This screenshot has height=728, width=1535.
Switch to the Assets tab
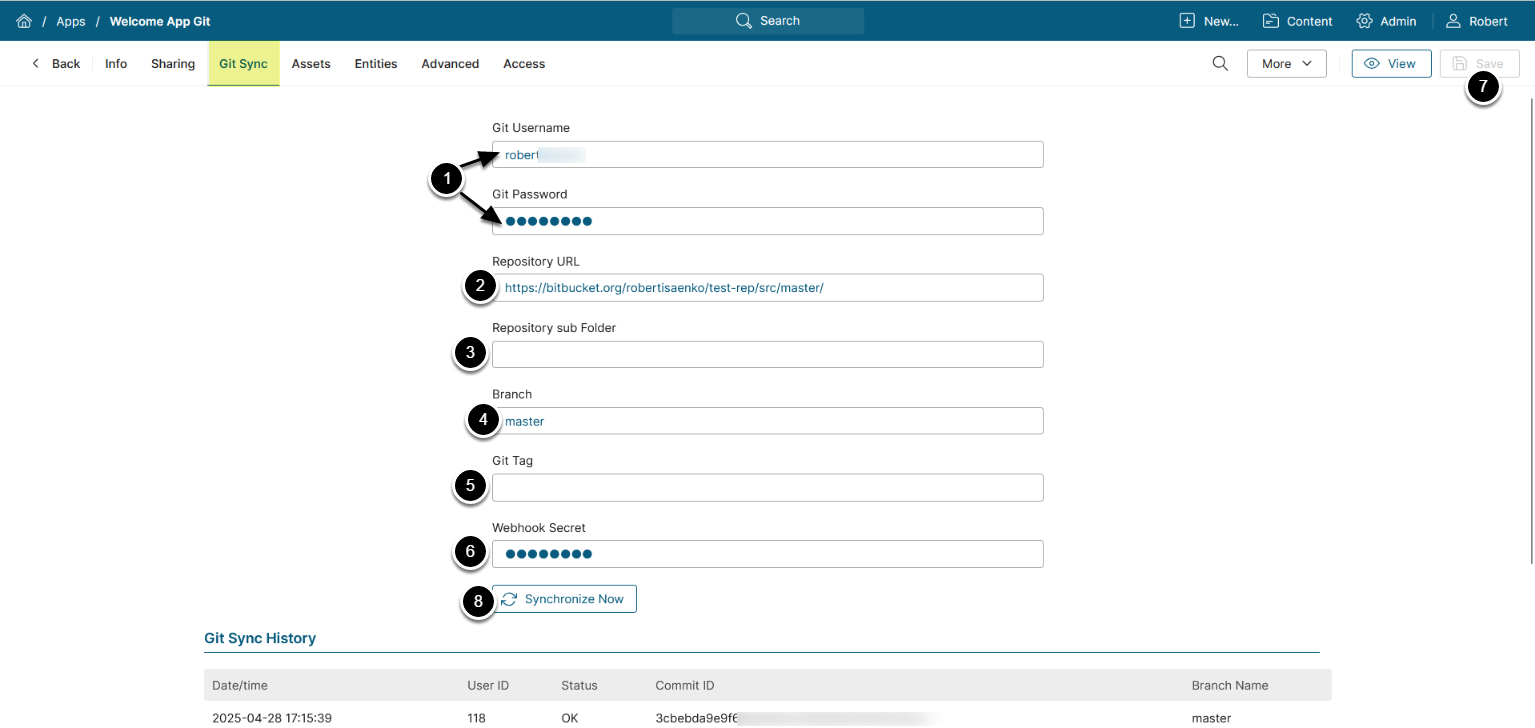click(x=311, y=63)
